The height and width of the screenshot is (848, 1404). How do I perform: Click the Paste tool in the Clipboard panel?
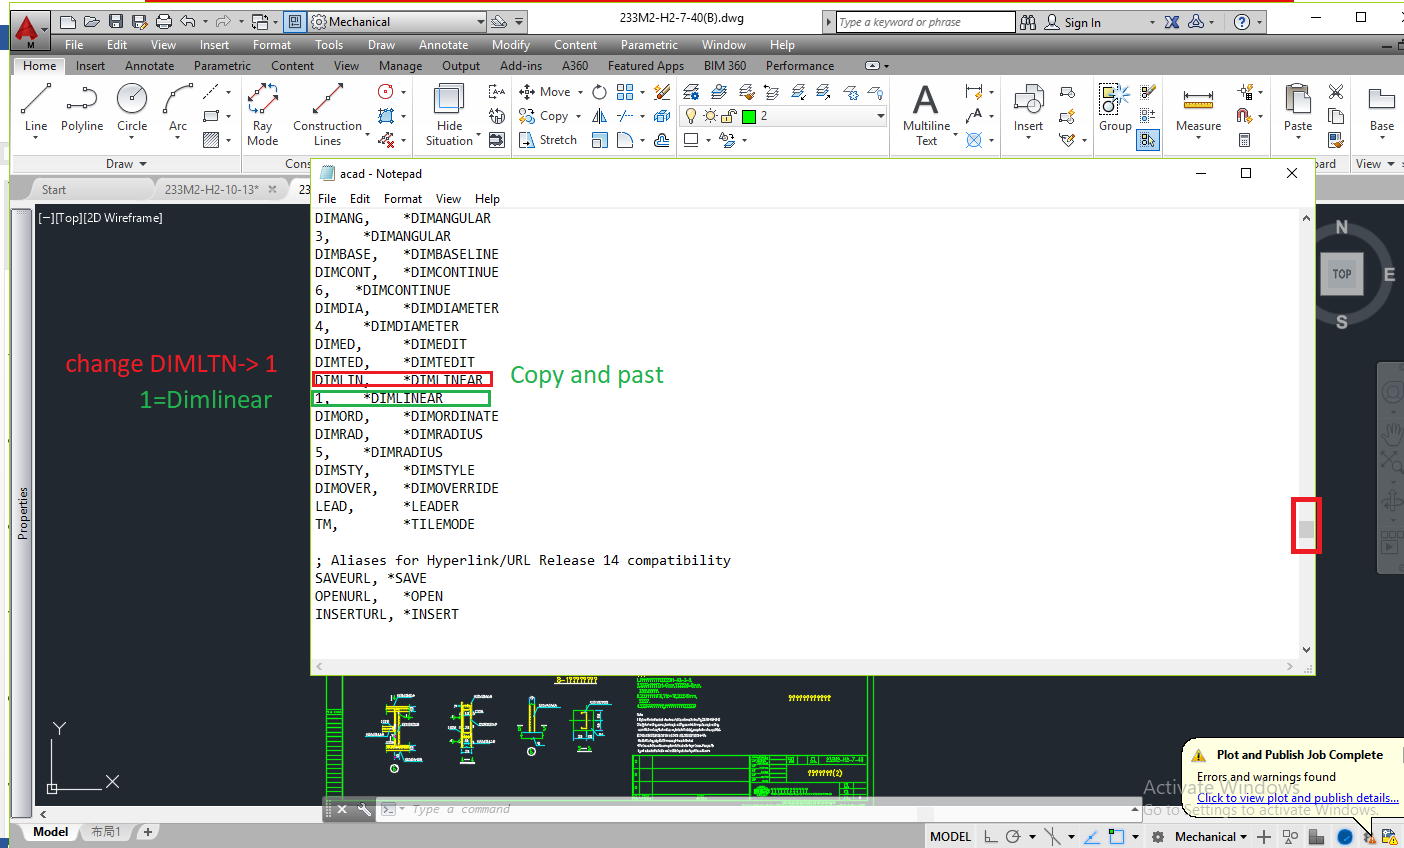pyautogui.click(x=1297, y=105)
